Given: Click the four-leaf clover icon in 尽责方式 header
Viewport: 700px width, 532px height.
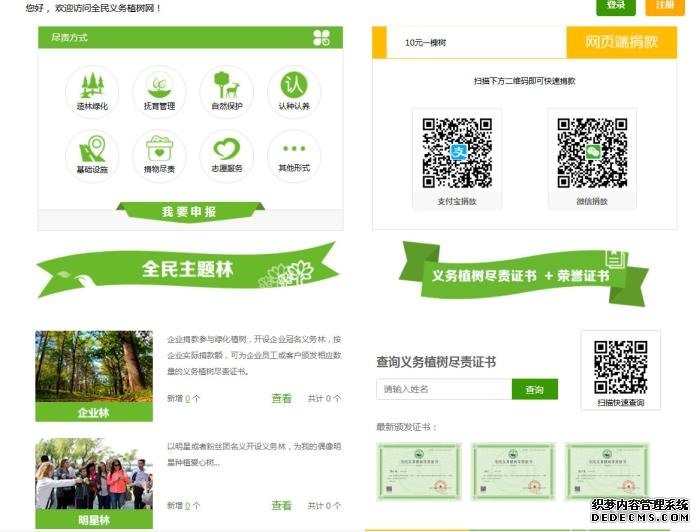Looking at the screenshot, I should [x=321, y=37].
